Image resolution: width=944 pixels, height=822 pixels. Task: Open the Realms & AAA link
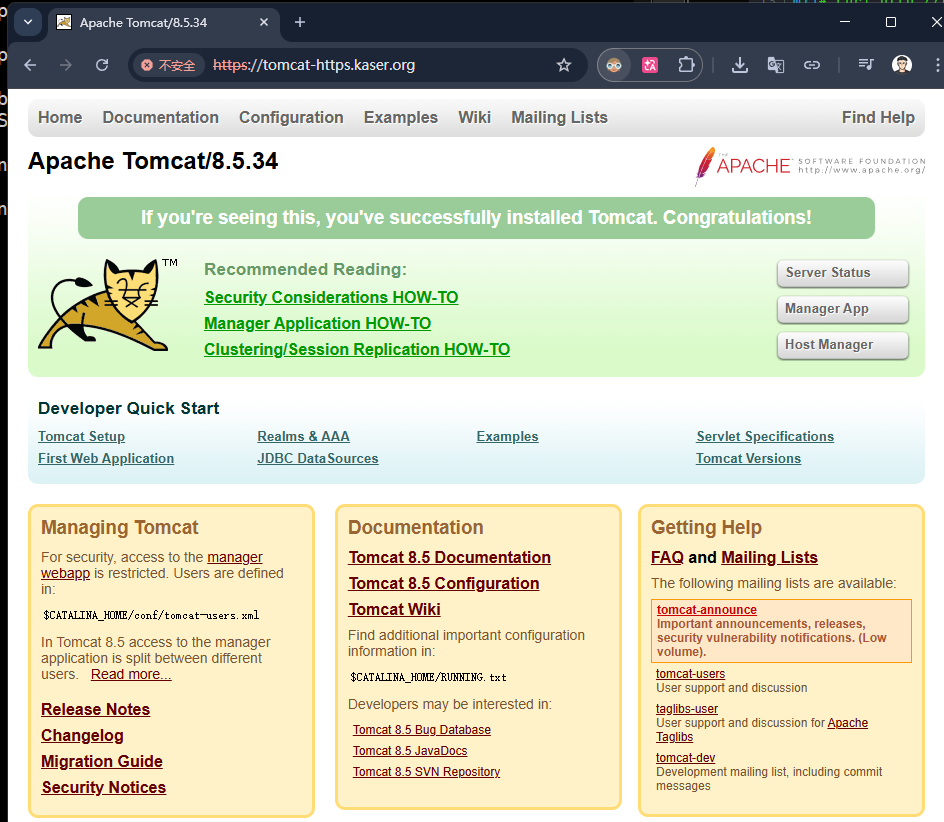303,437
